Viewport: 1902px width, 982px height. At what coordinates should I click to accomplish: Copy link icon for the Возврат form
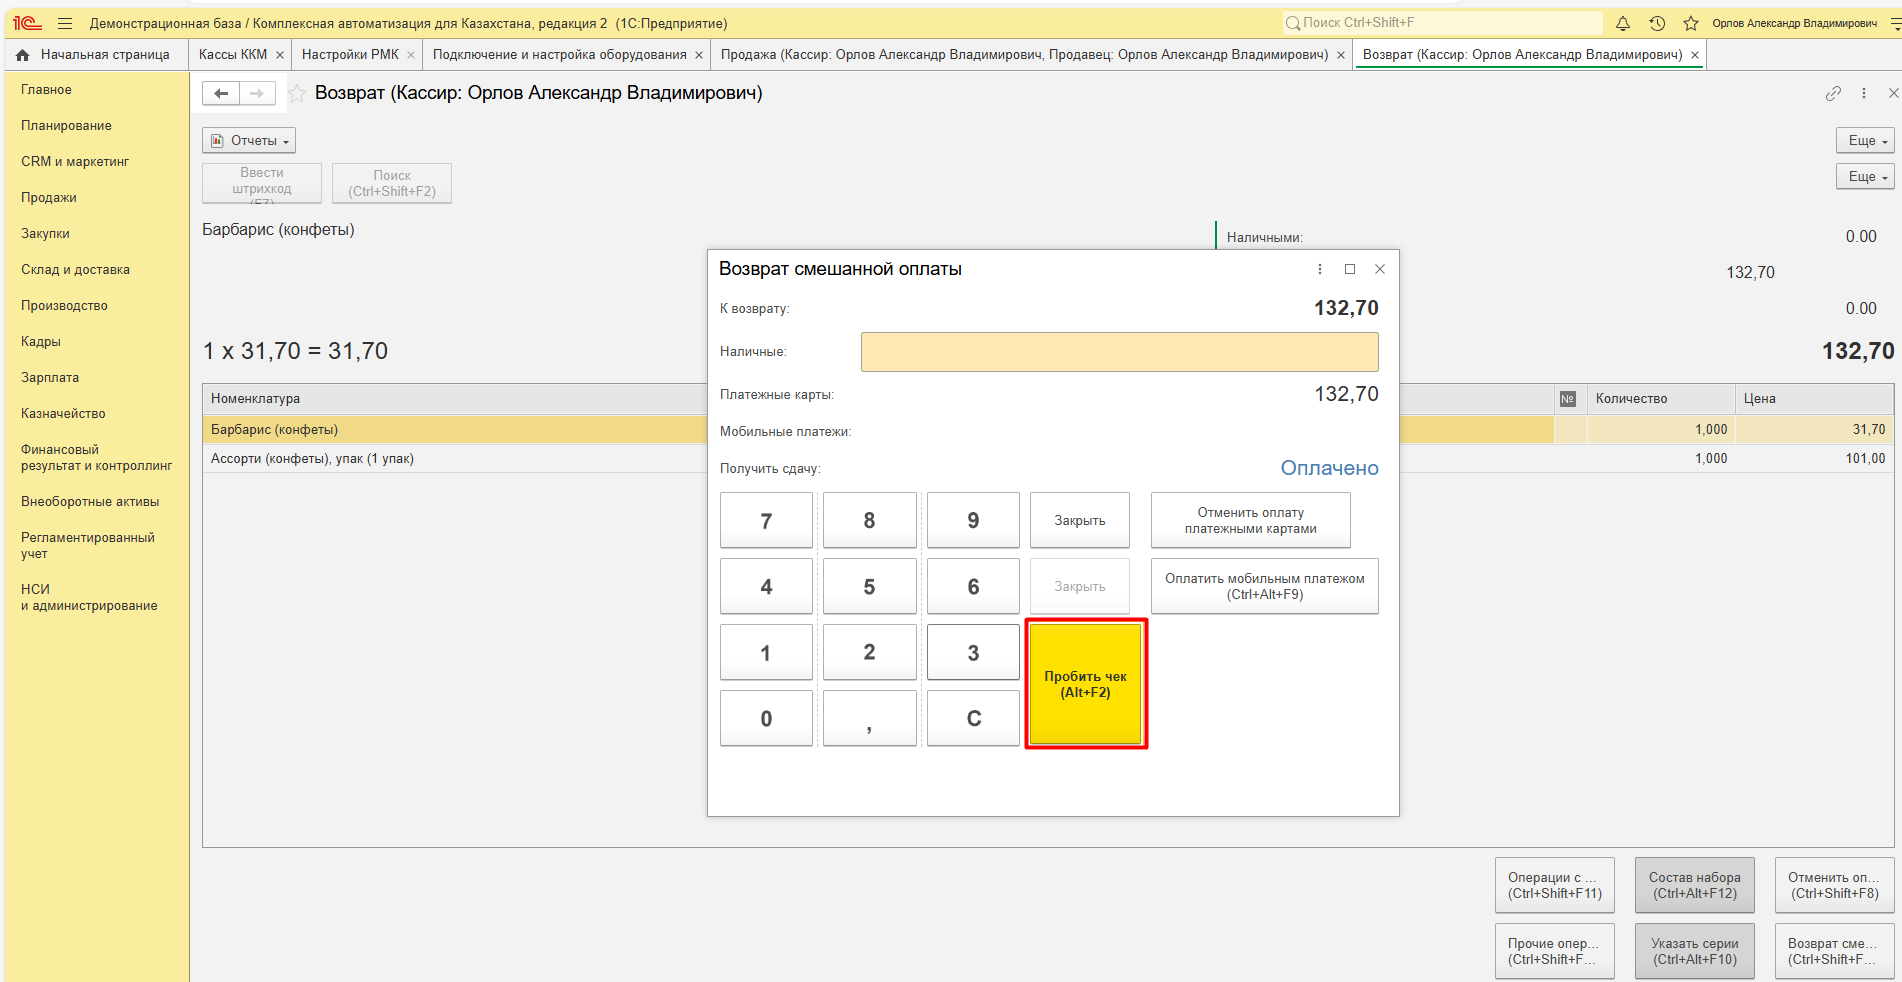click(1833, 93)
